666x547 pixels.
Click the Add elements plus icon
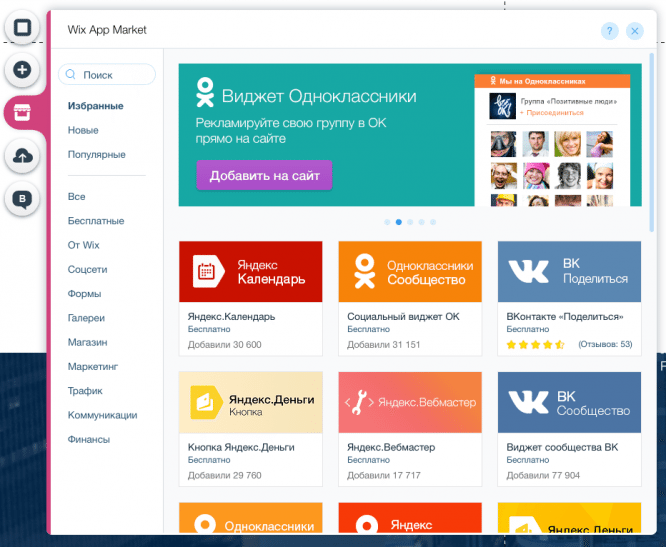(x=22, y=70)
